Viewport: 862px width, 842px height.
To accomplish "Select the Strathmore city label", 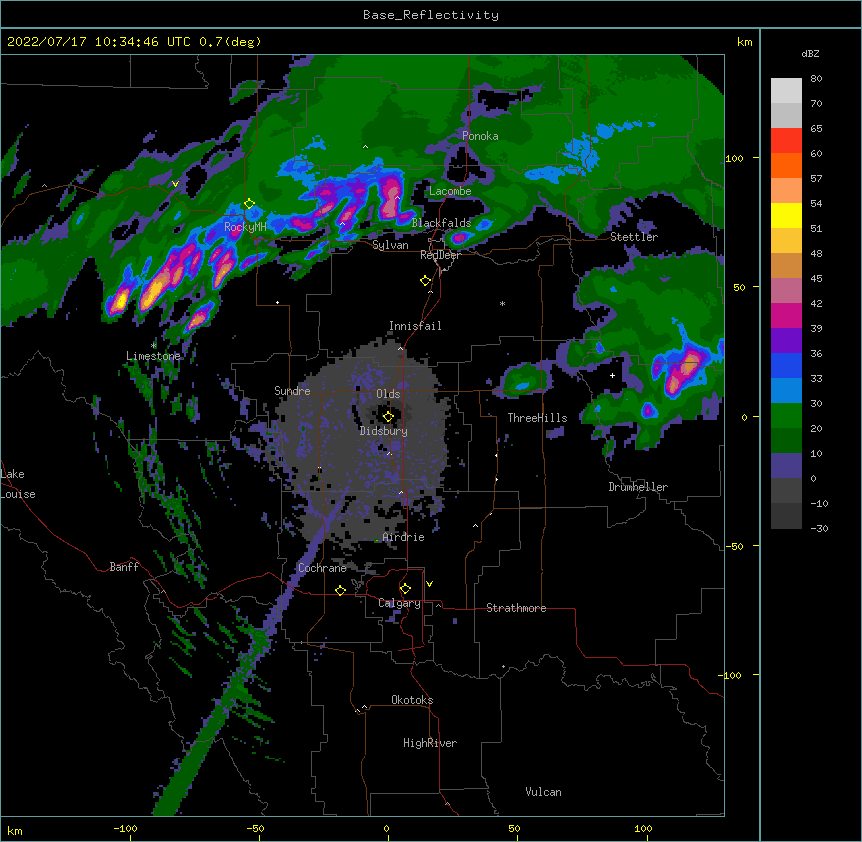I will point(516,608).
